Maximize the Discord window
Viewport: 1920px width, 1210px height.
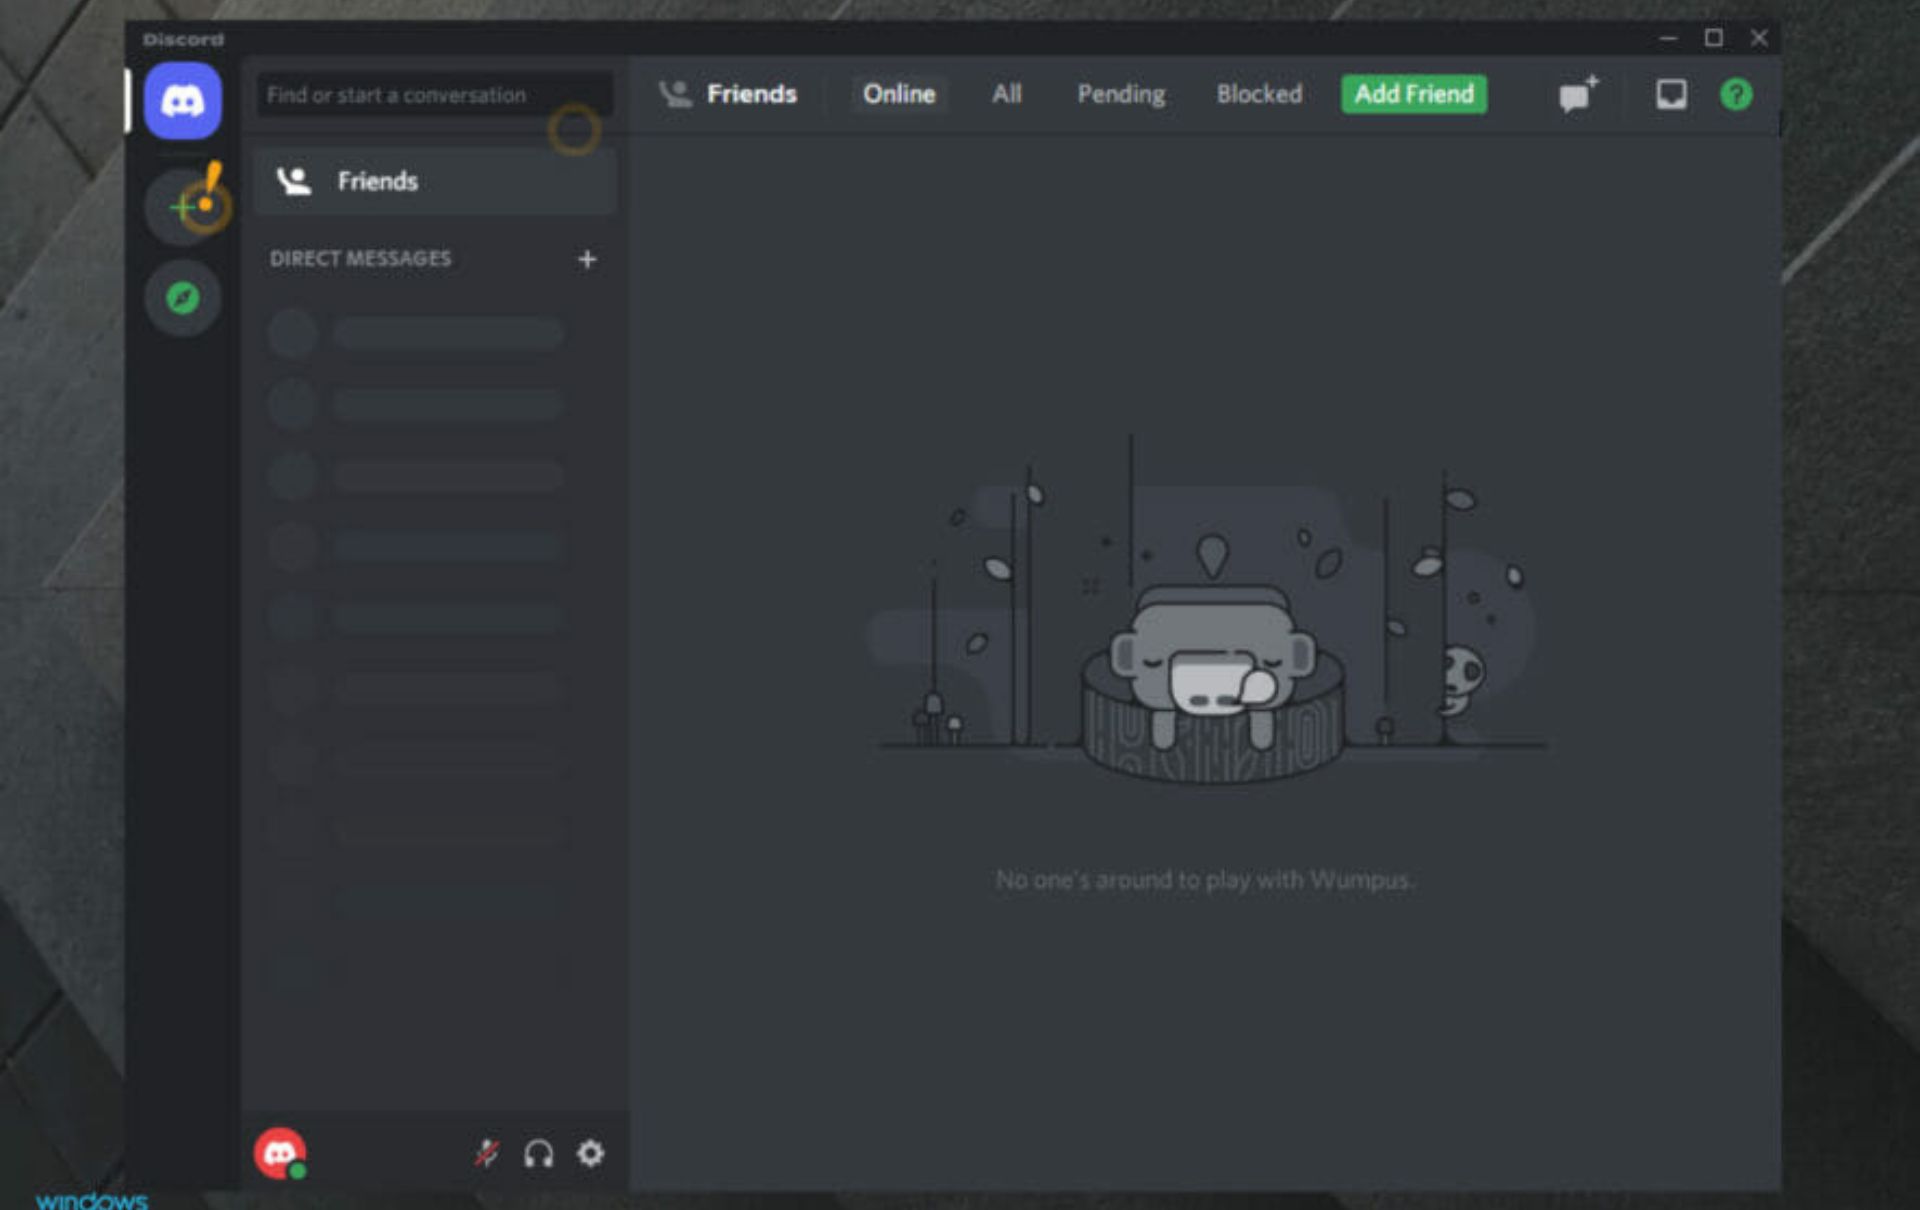(x=1713, y=38)
